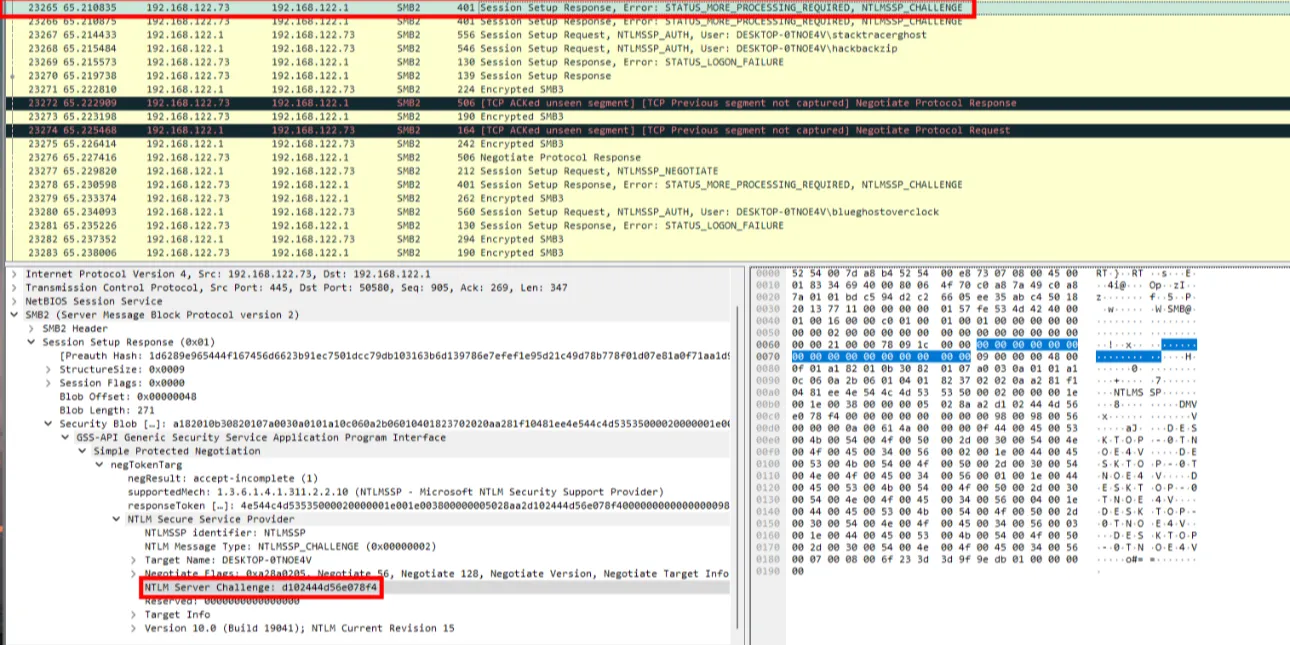Viewport: 1290px width, 645px height.
Task: Select NTLM Message Type: NTLMSSP_CHALLENGE row
Action: (368, 546)
